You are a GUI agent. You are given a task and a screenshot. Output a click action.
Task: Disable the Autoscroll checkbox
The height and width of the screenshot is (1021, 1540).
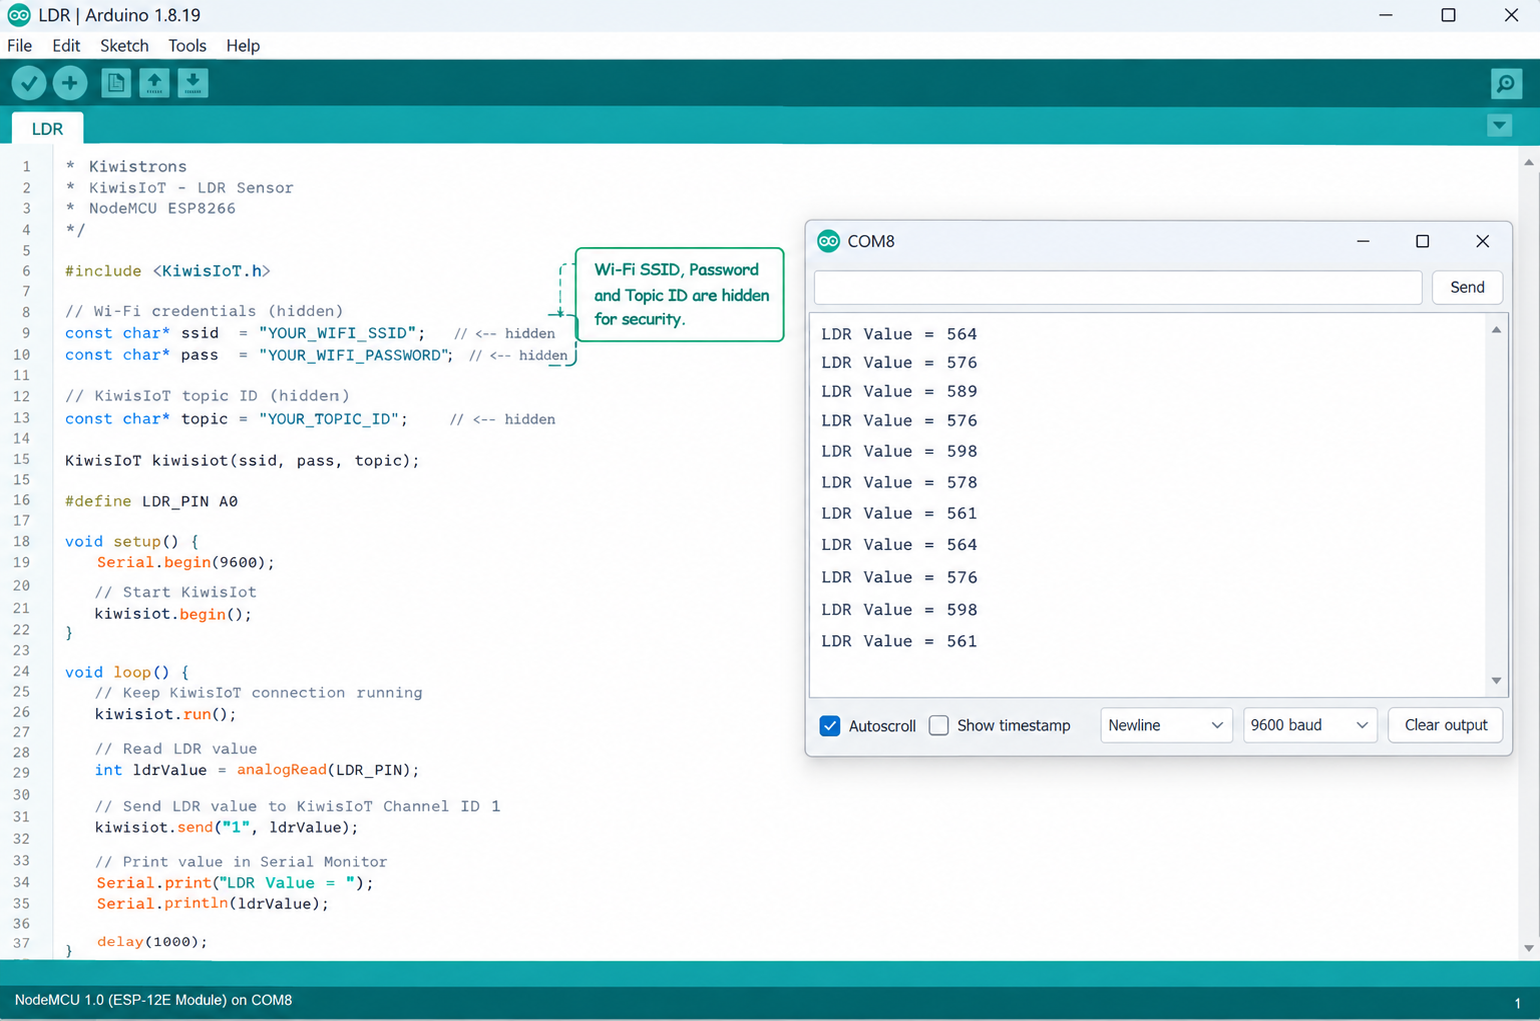point(830,726)
